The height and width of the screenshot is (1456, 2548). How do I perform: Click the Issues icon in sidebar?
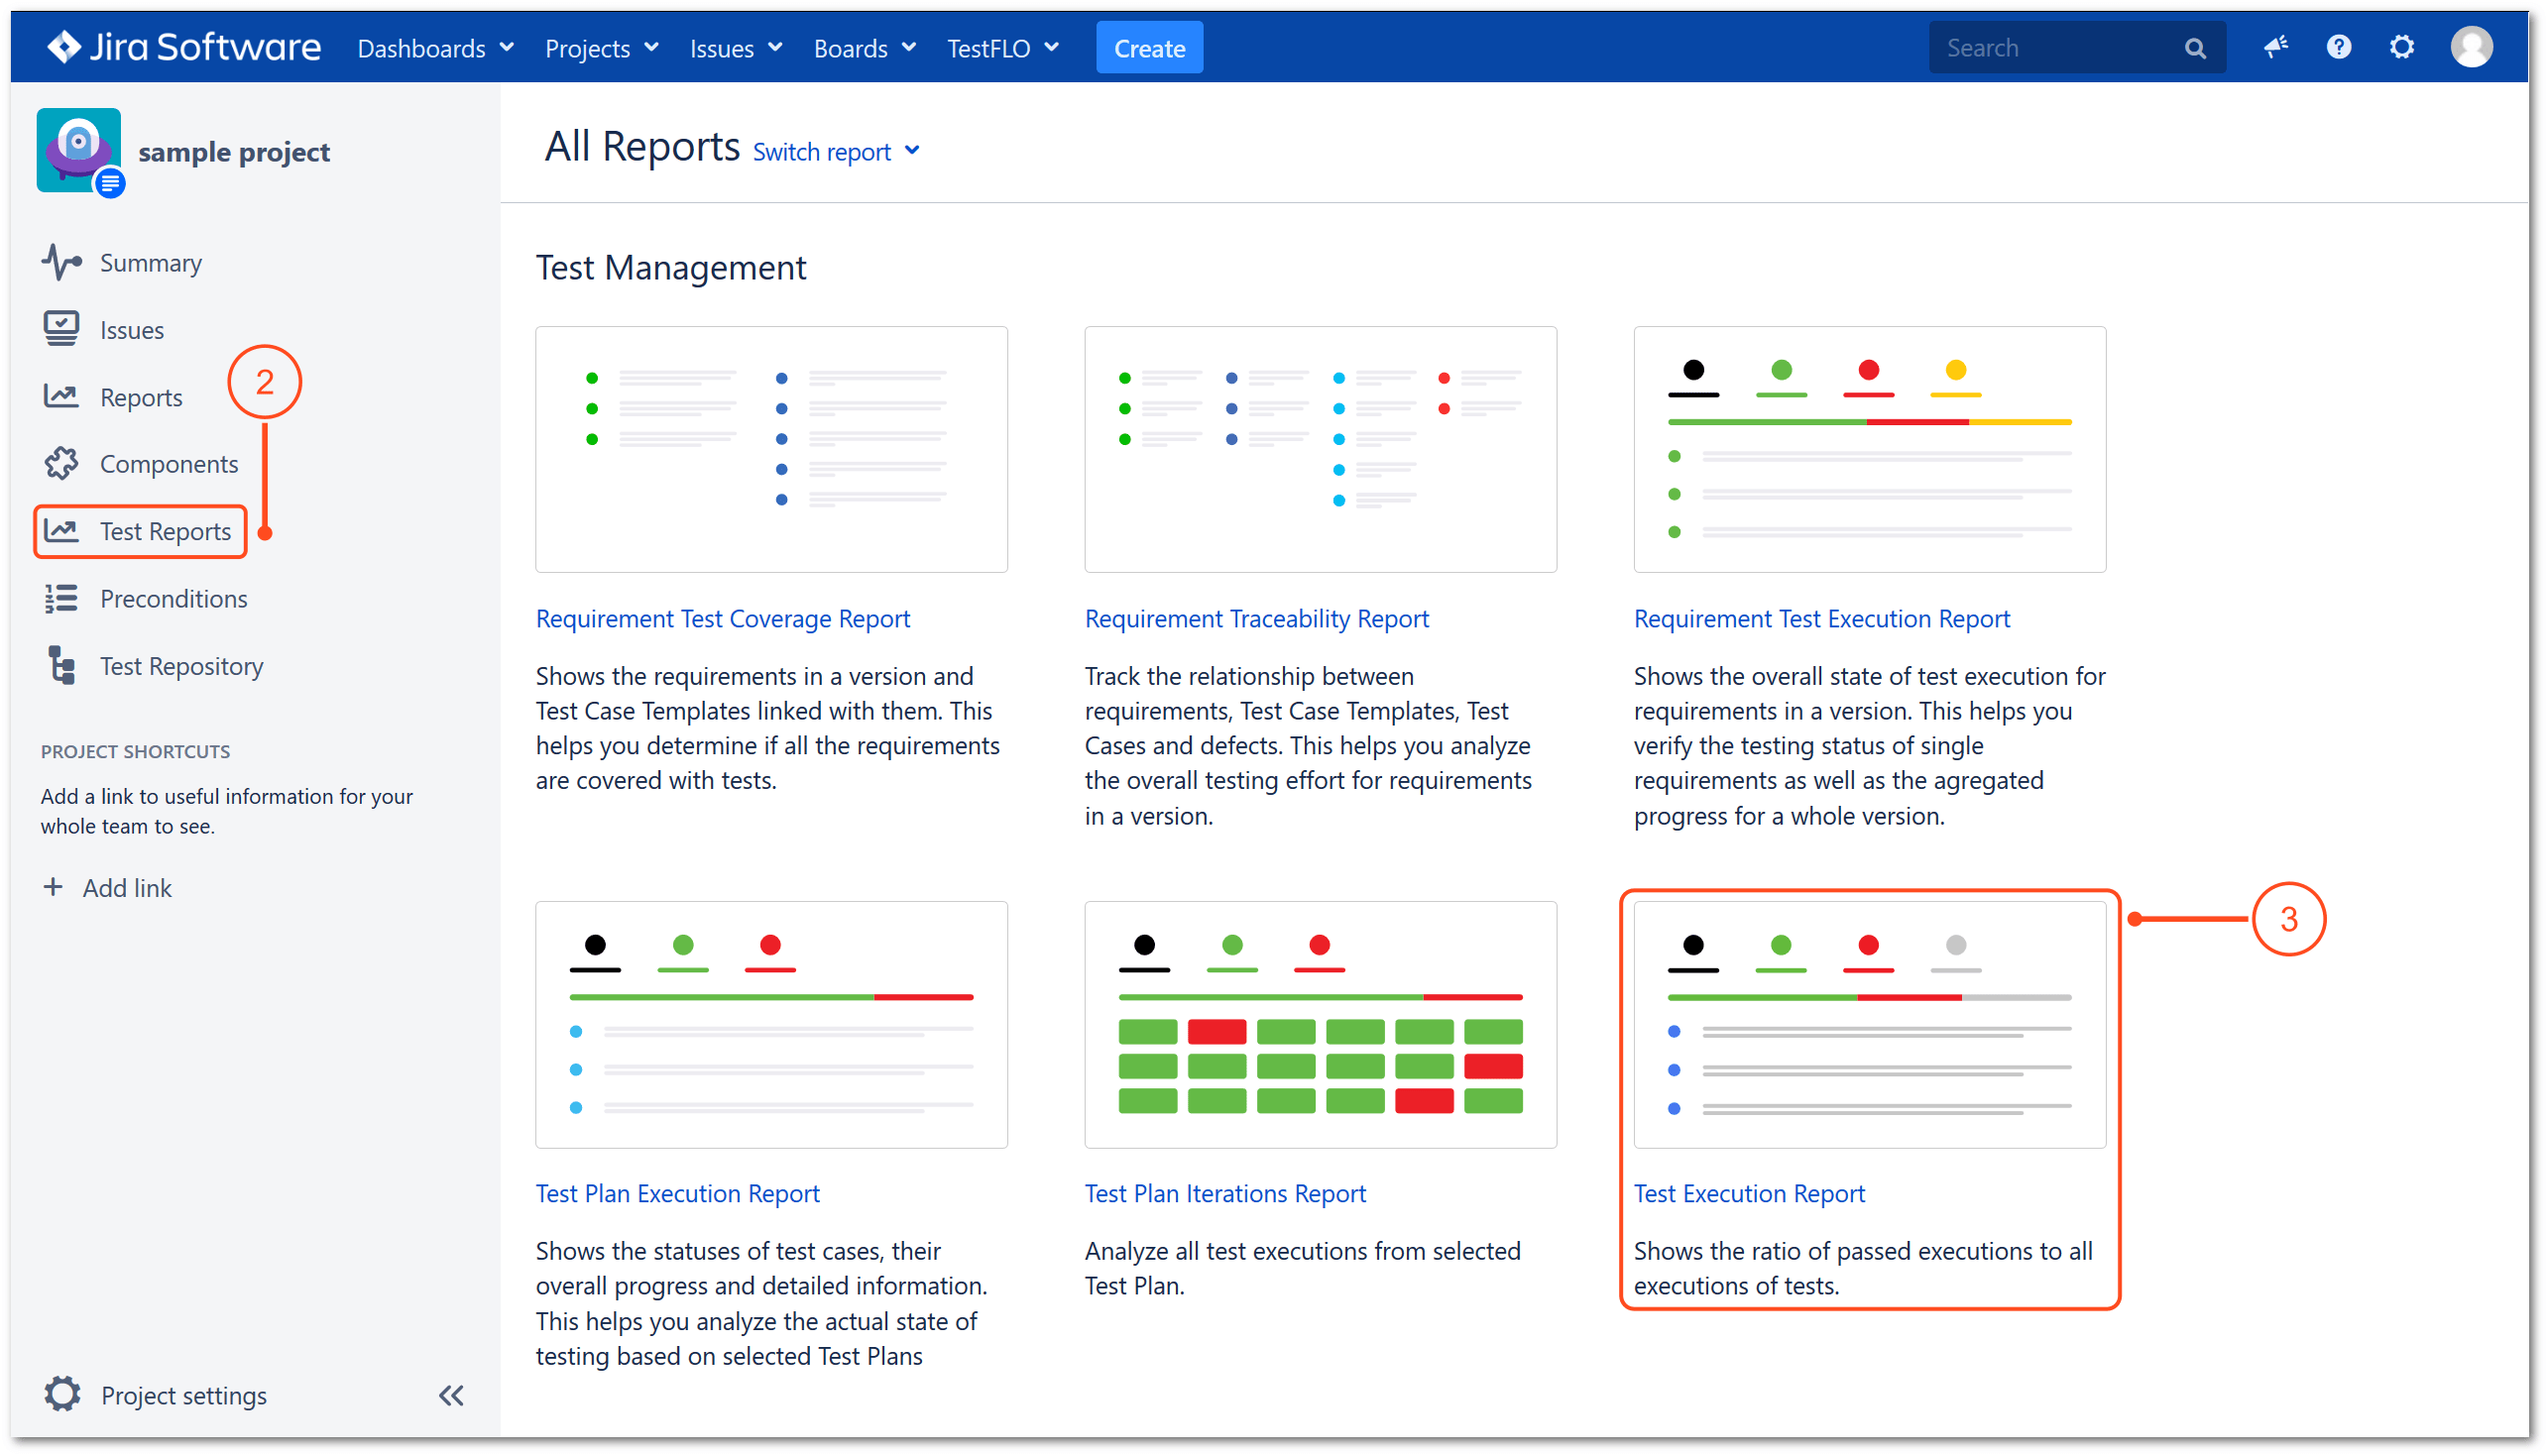pyautogui.click(x=63, y=329)
